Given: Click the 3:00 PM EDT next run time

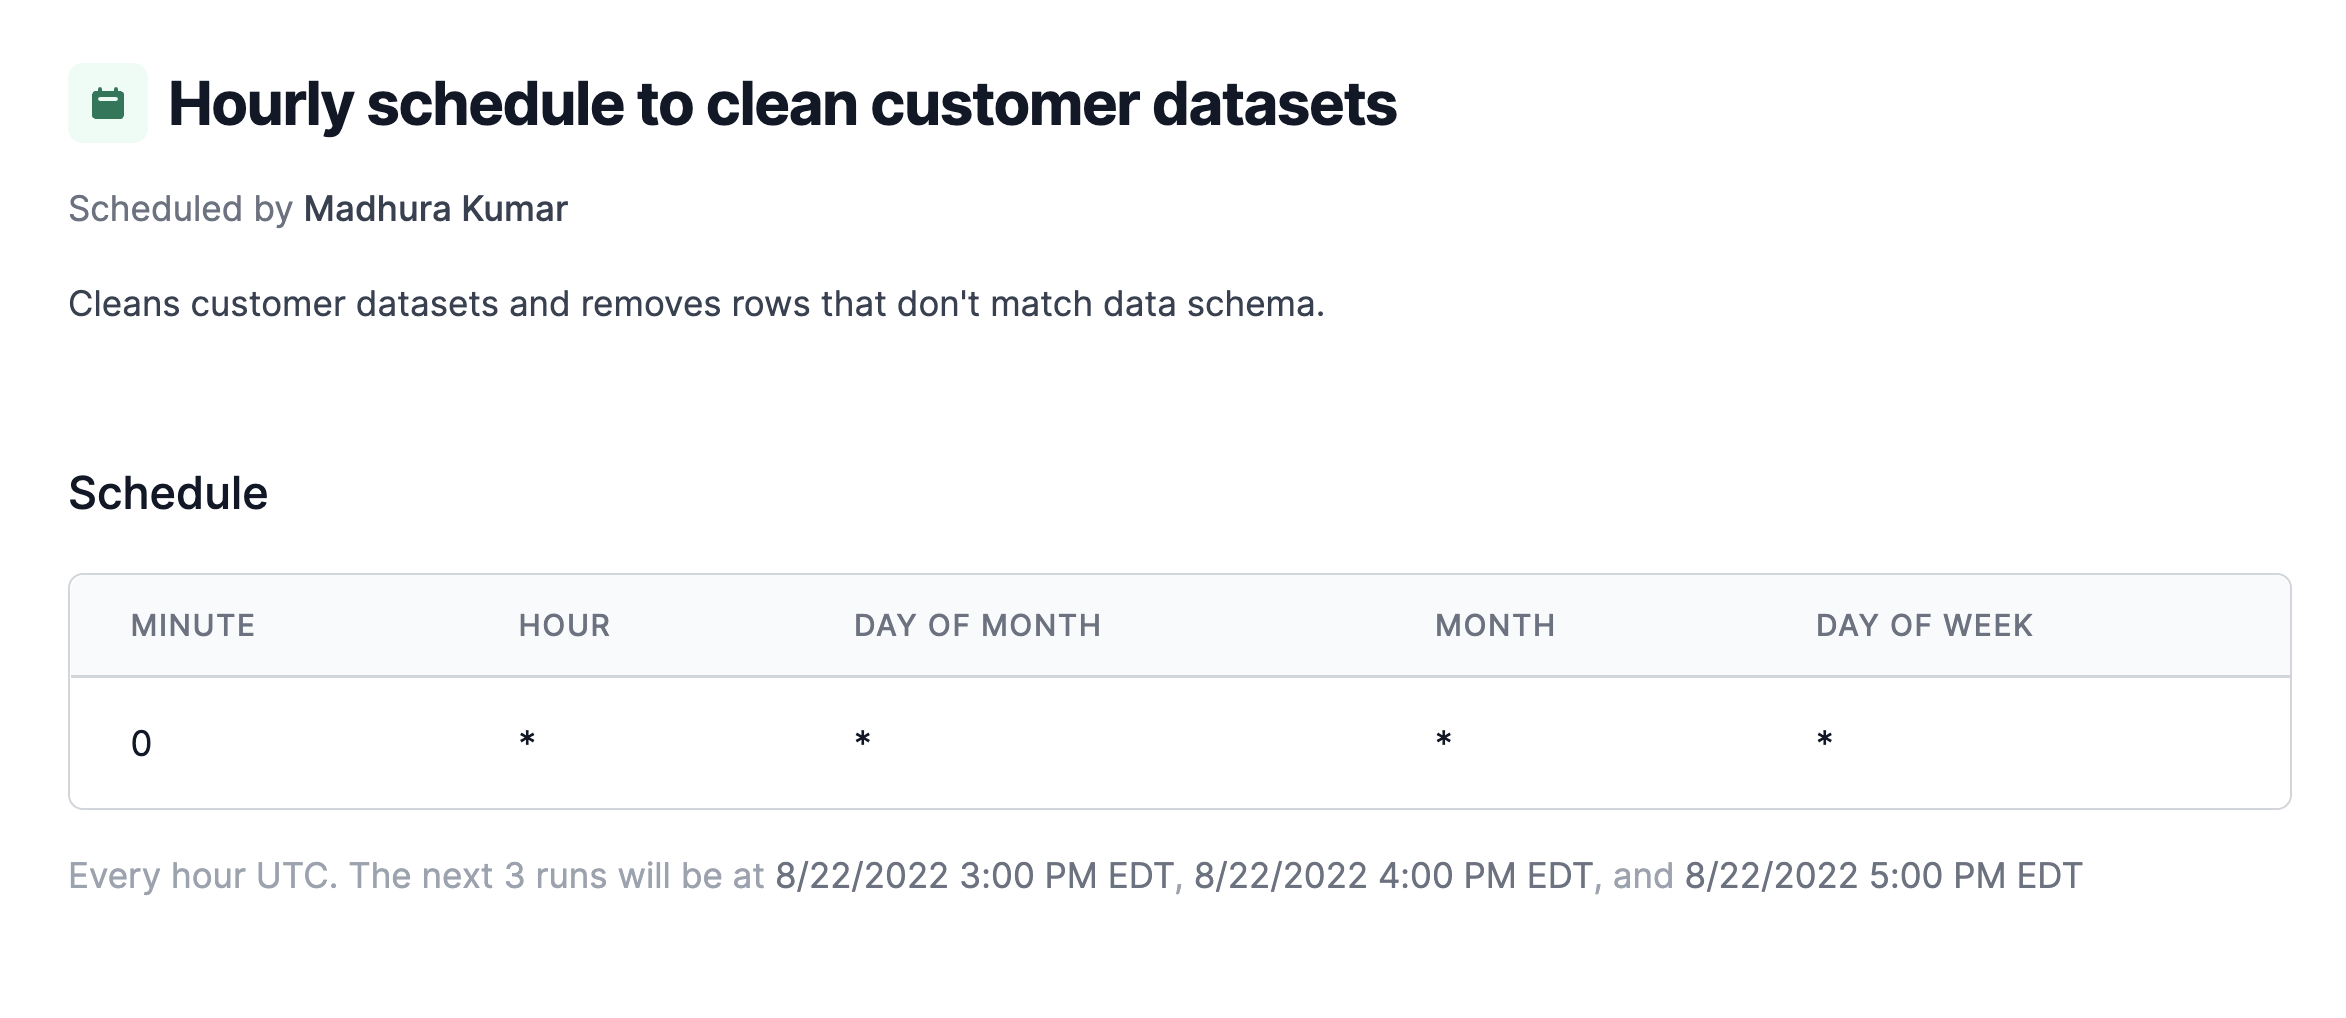Looking at the screenshot, I should pyautogui.click(x=974, y=876).
